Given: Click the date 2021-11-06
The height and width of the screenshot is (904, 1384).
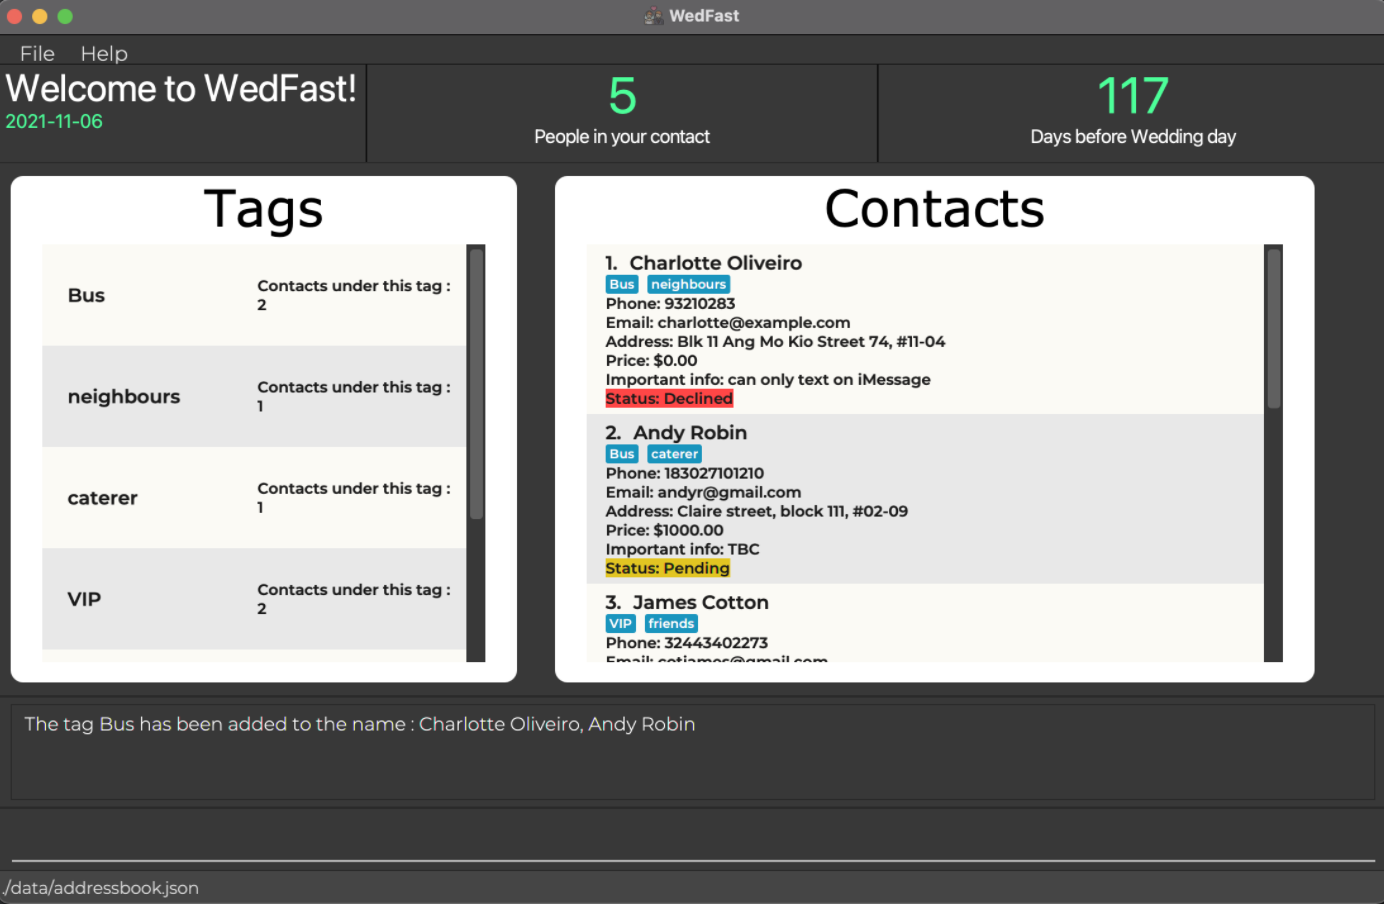Looking at the screenshot, I should click(54, 121).
